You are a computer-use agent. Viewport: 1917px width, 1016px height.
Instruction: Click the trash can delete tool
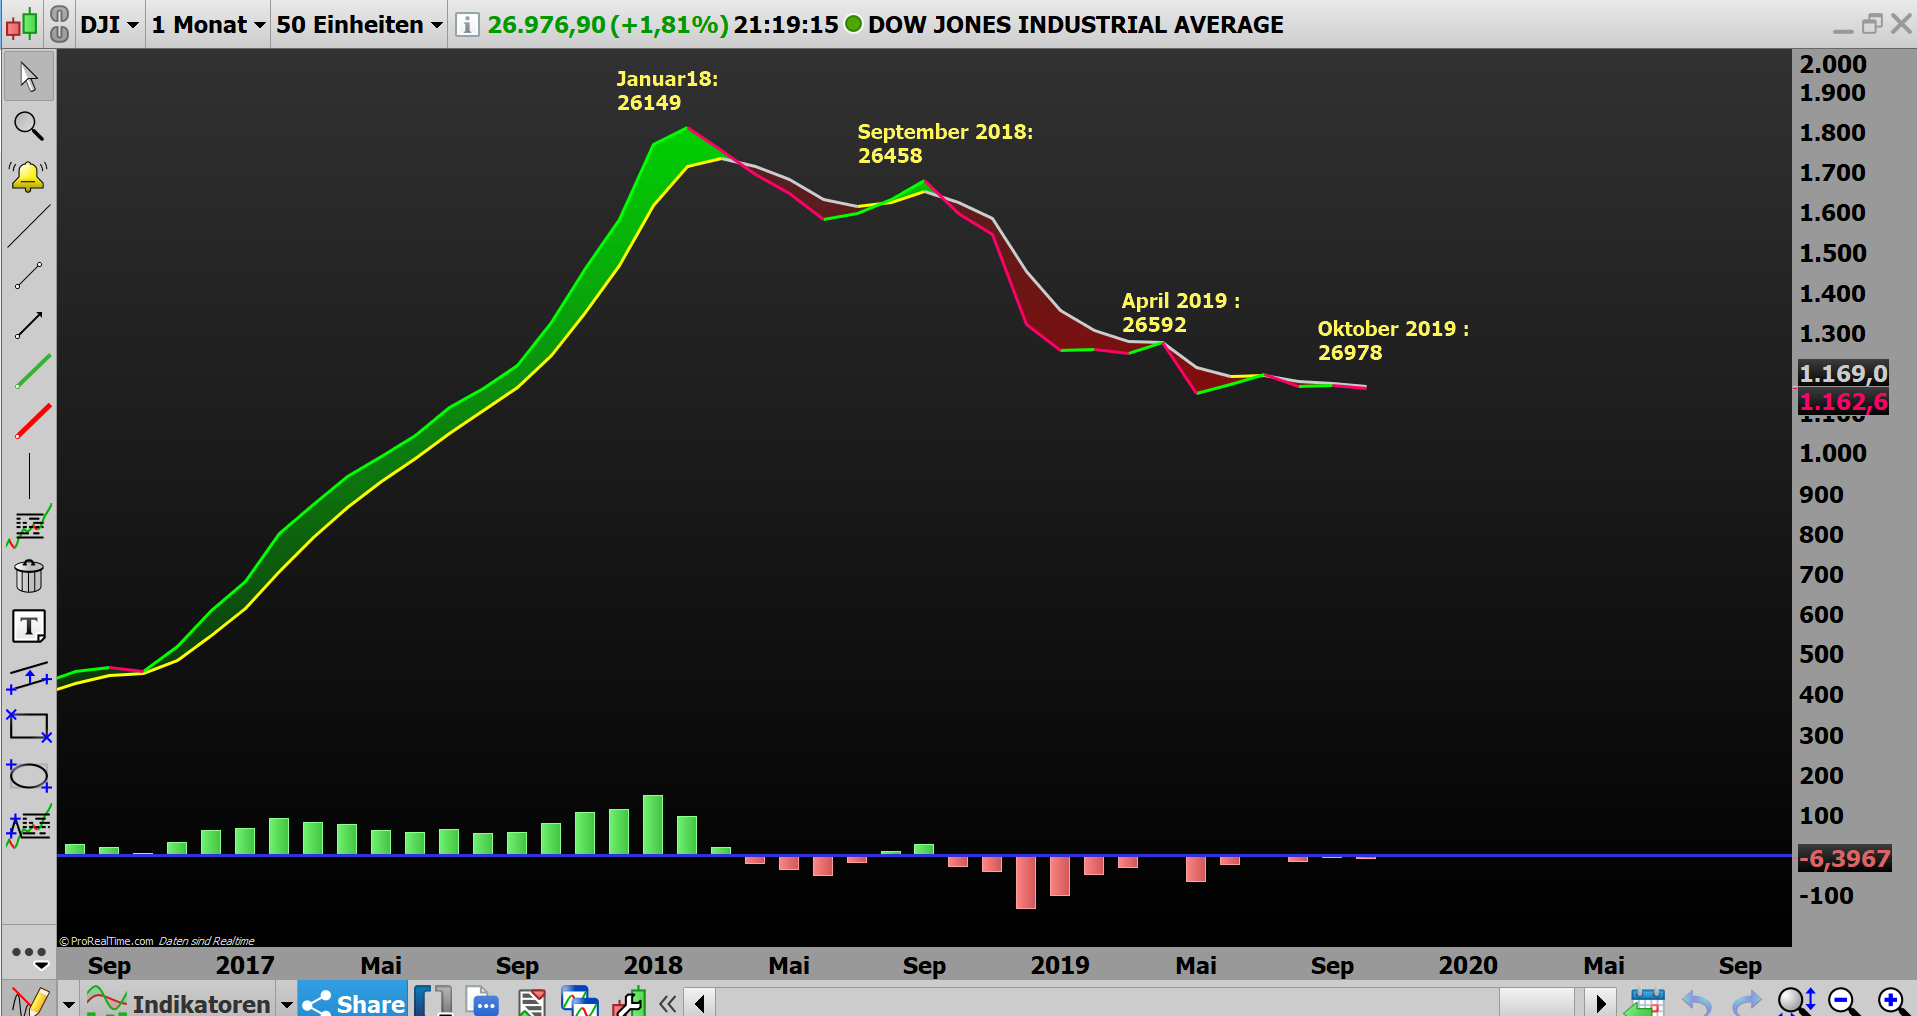coord(29,576)
